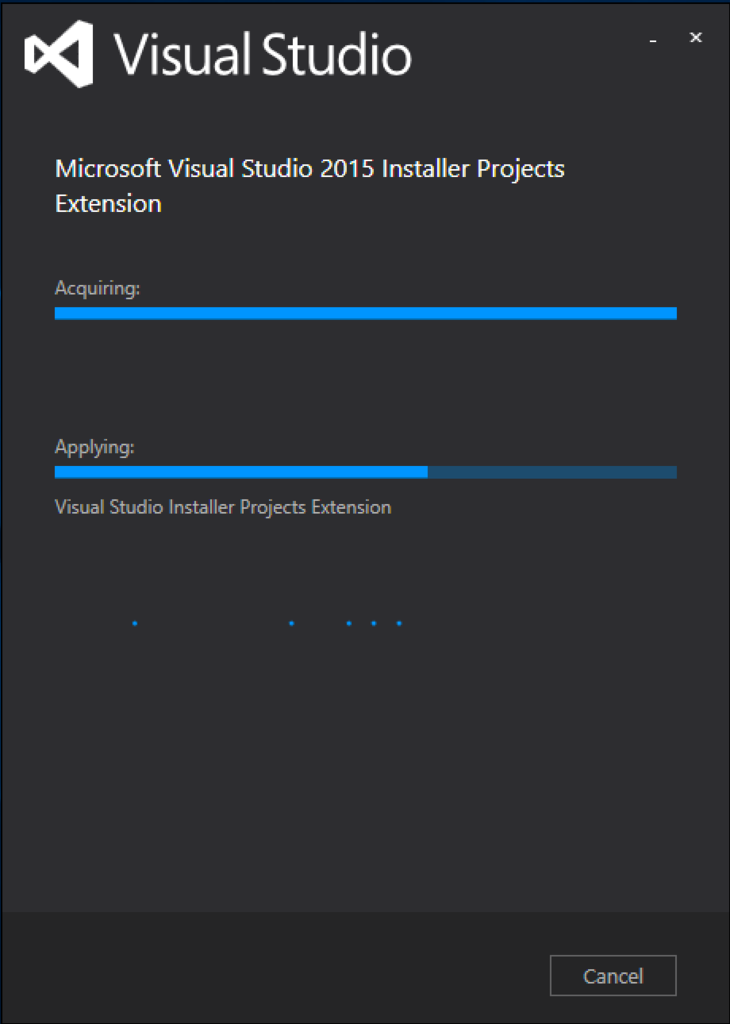
Task: Cancel the extension installation
Action: (613, 976)
